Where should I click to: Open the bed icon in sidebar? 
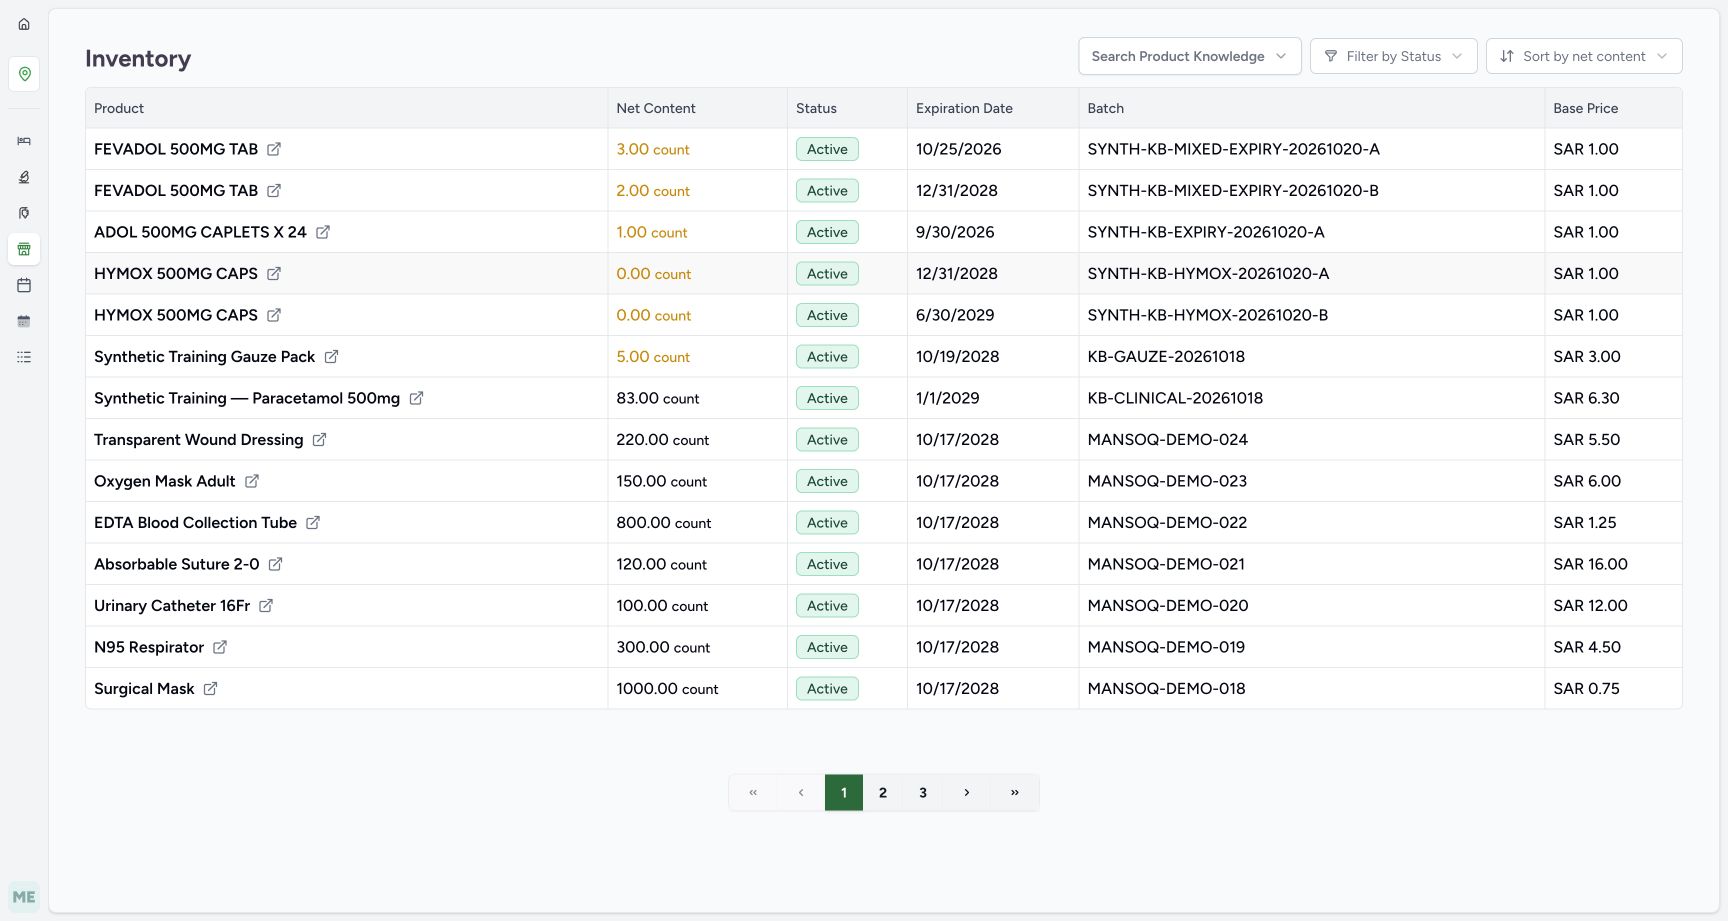(x=24, y=141)
